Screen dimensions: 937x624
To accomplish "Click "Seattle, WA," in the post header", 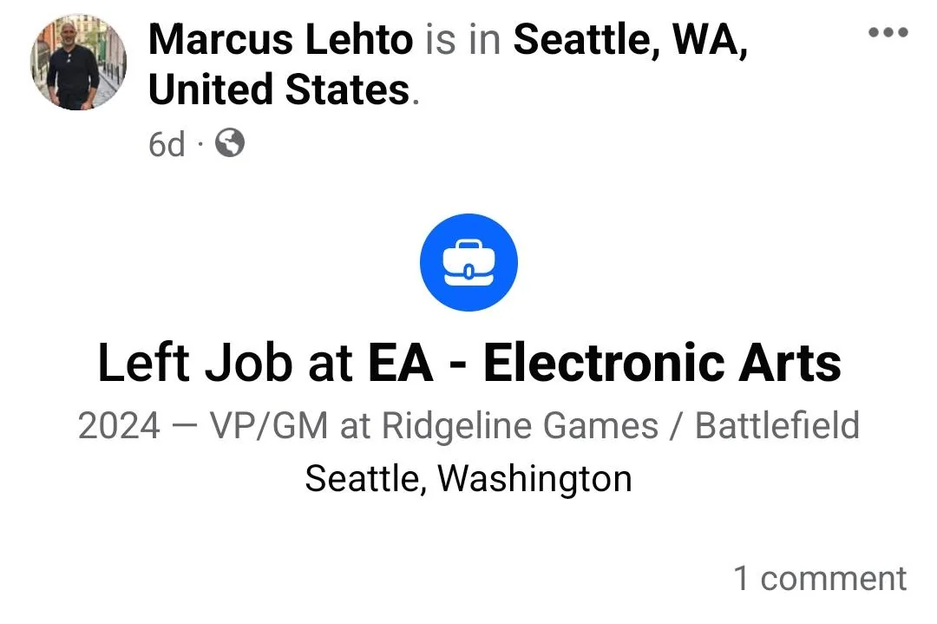I will pos(630,40).
